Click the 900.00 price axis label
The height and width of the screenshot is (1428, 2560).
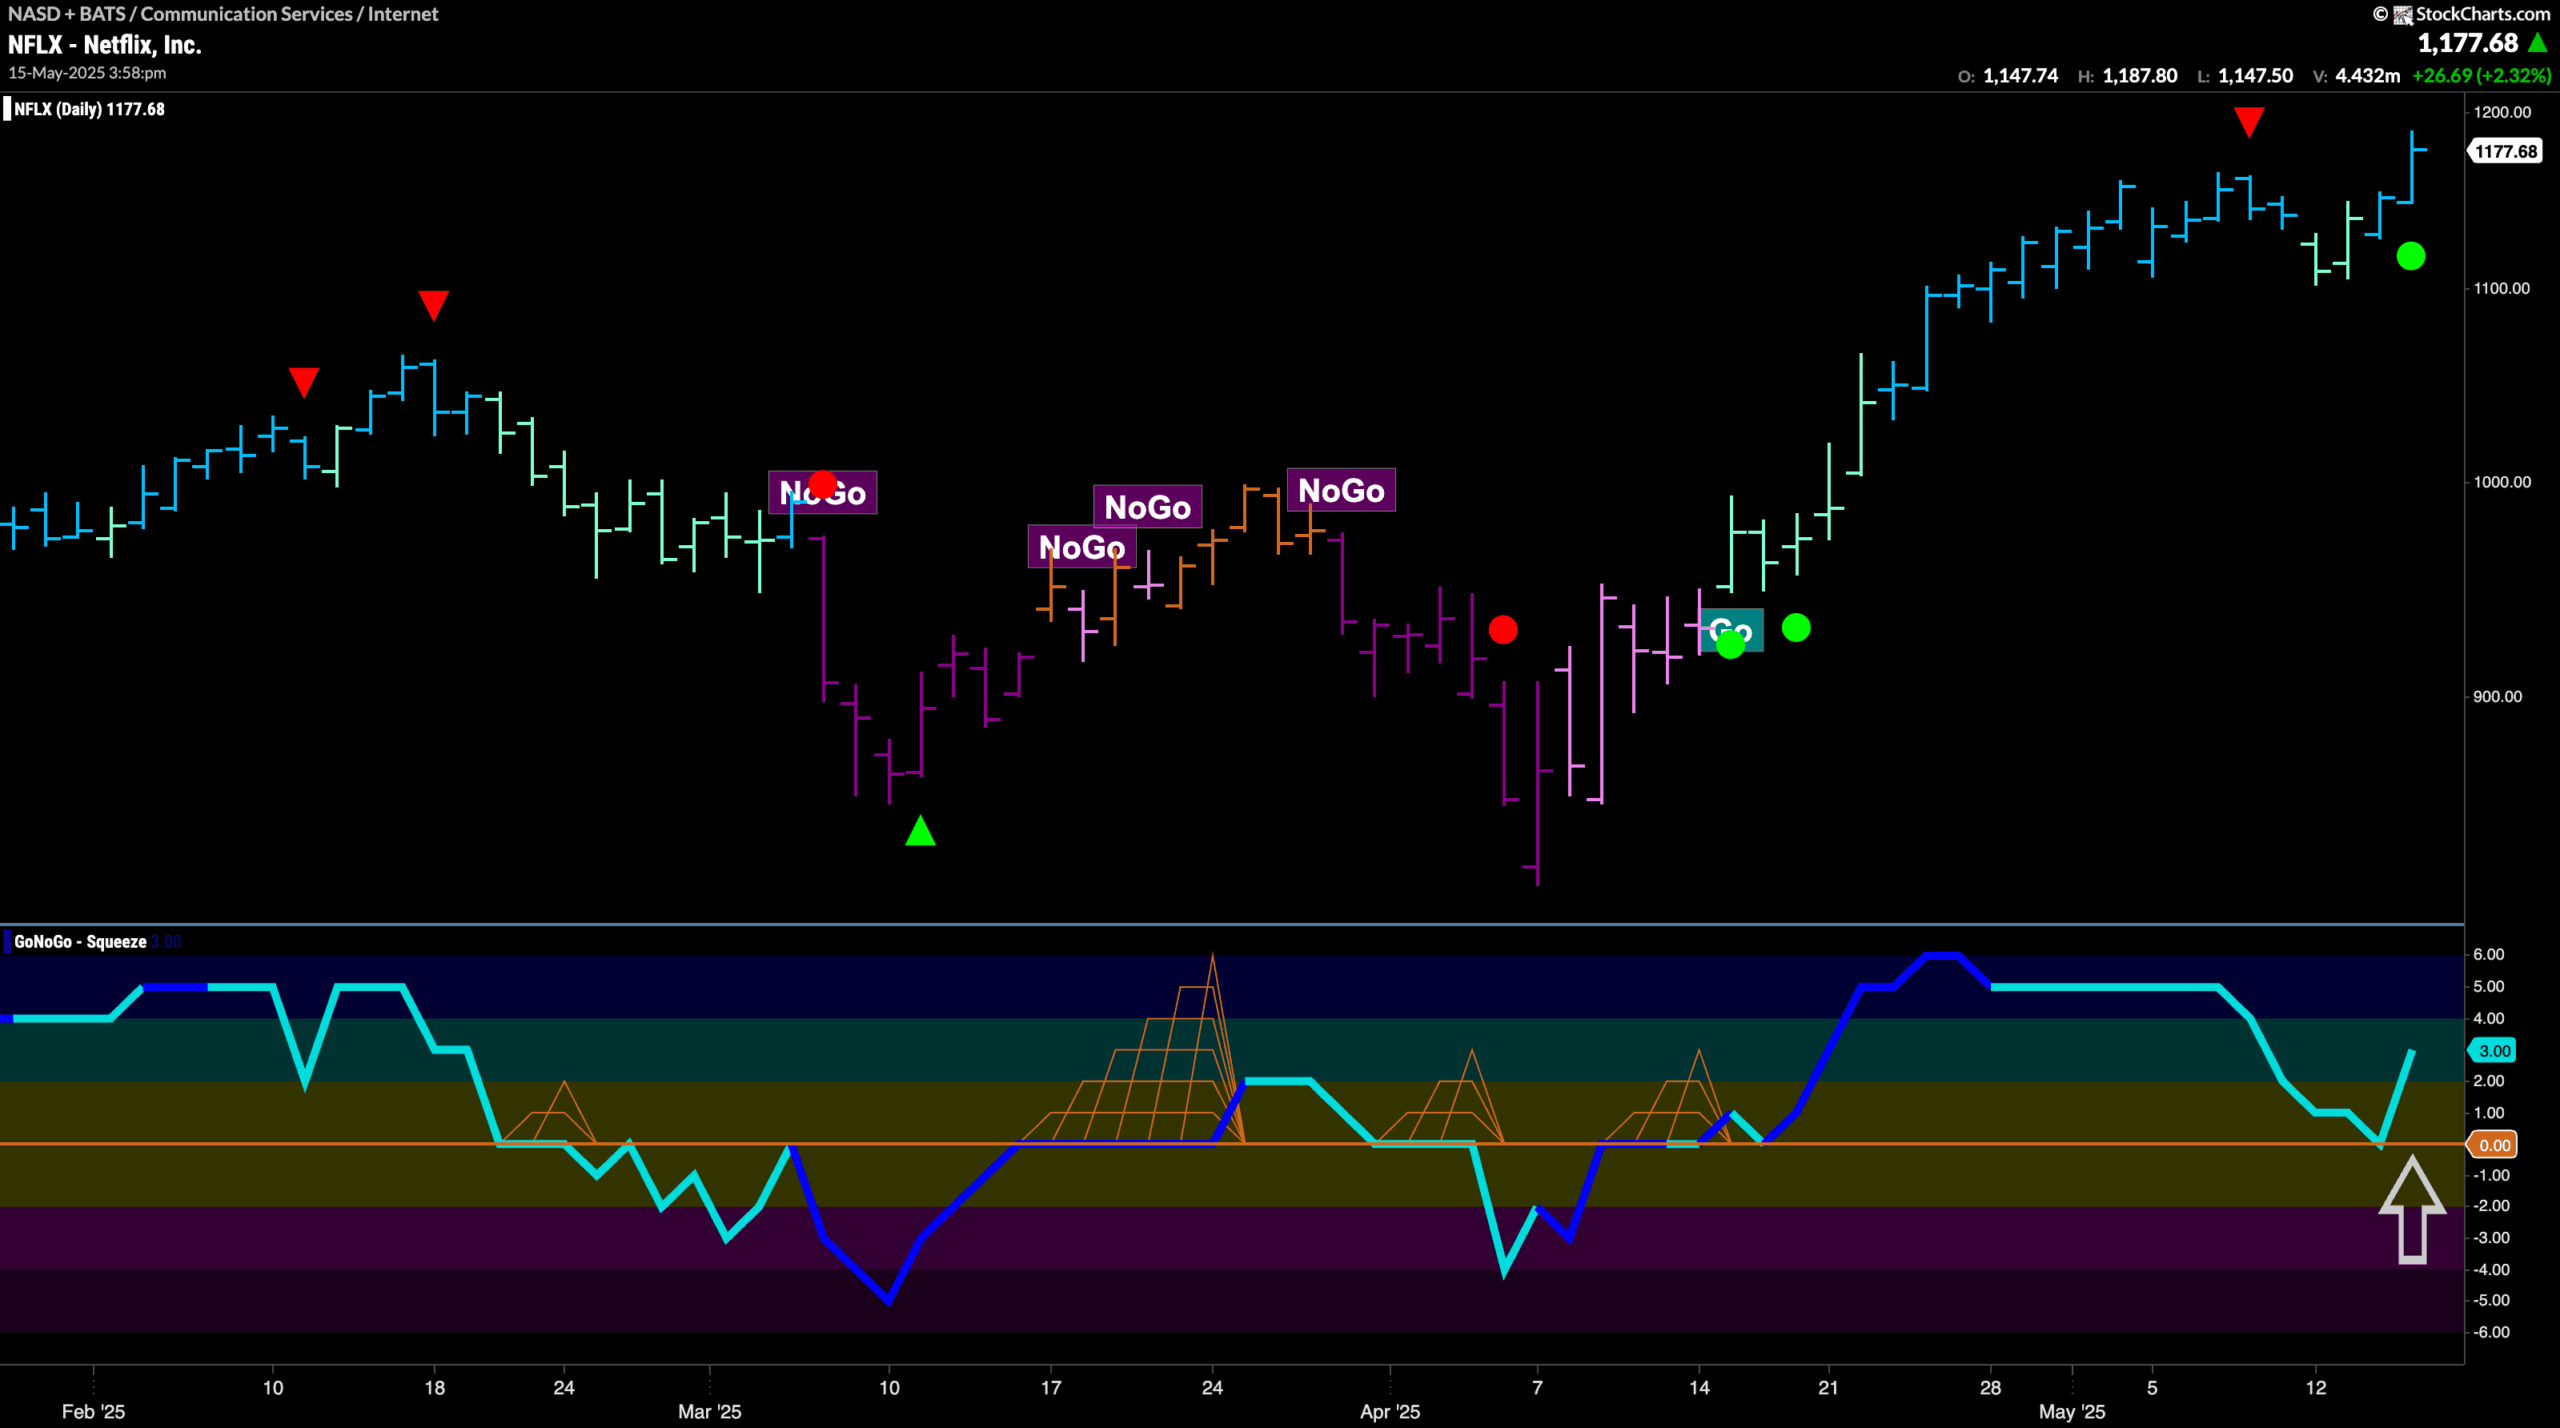(x=2497, y=696)
